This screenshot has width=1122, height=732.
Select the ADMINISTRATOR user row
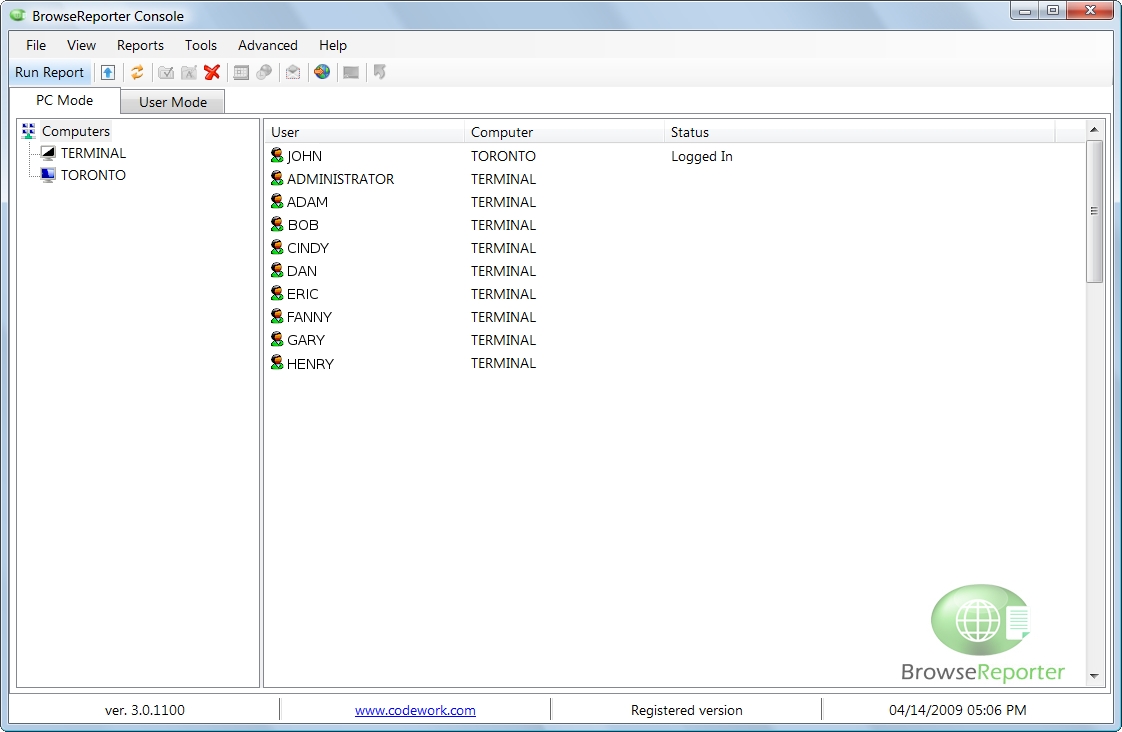click(675, 179)
